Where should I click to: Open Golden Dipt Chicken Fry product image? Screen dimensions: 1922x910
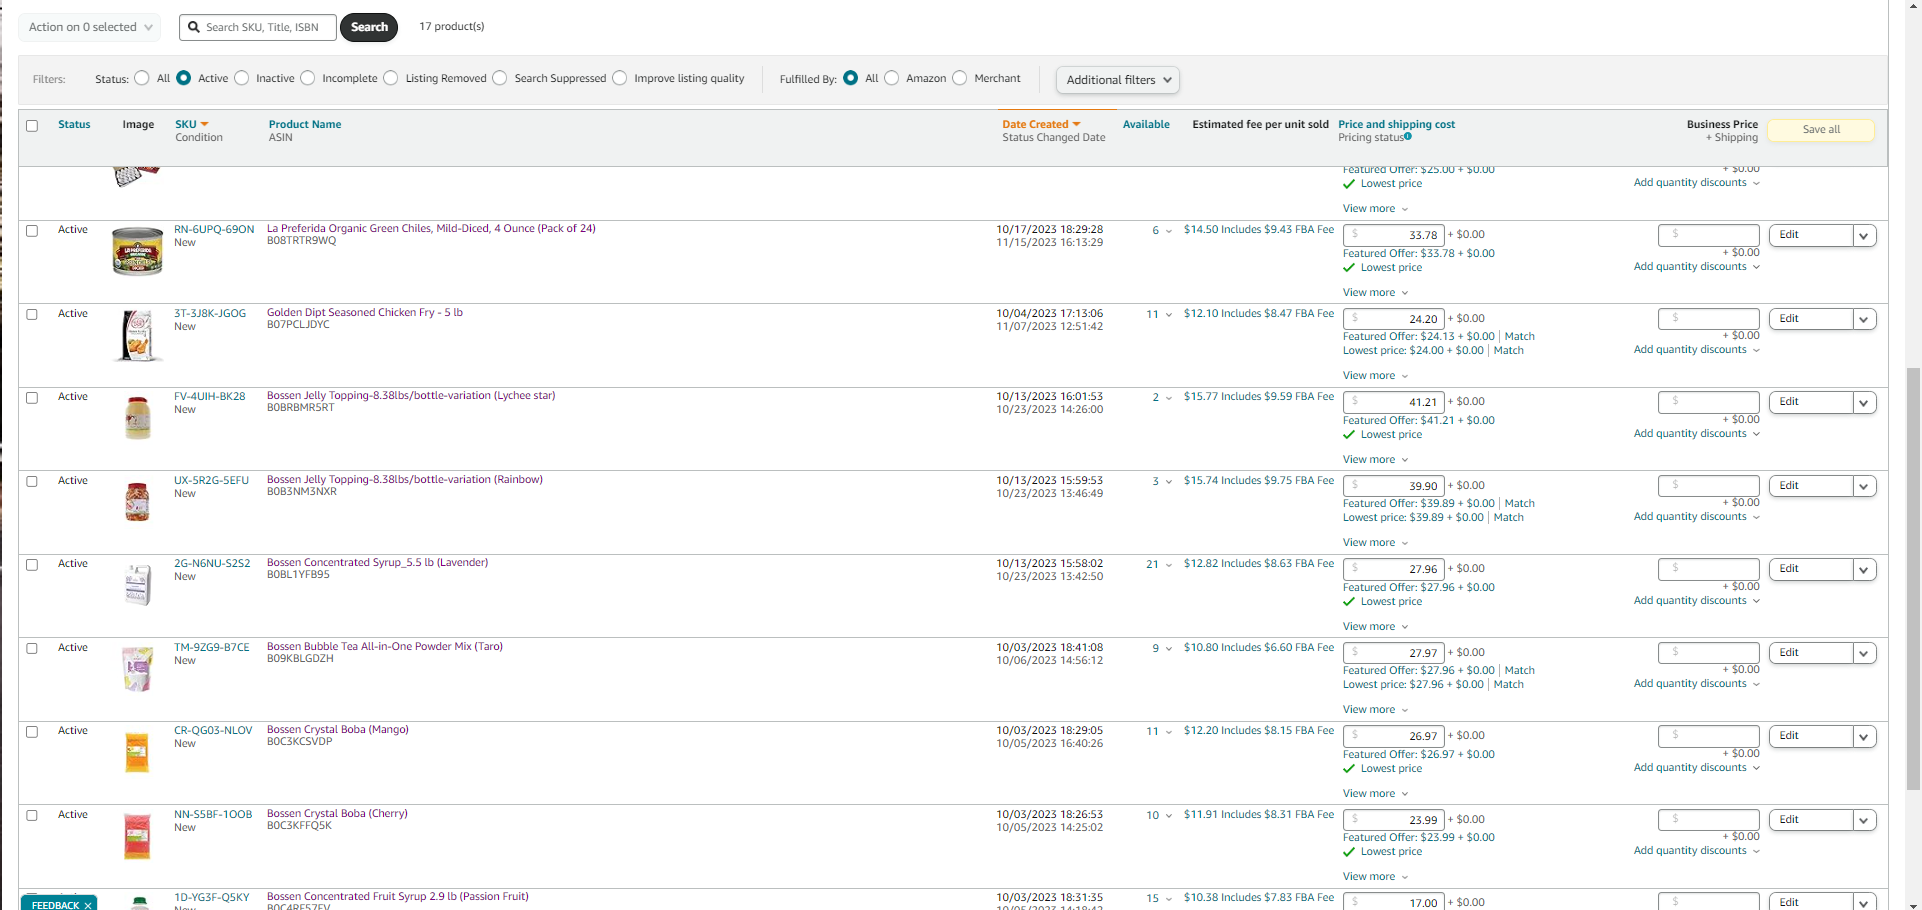click(x=138, y=335)
